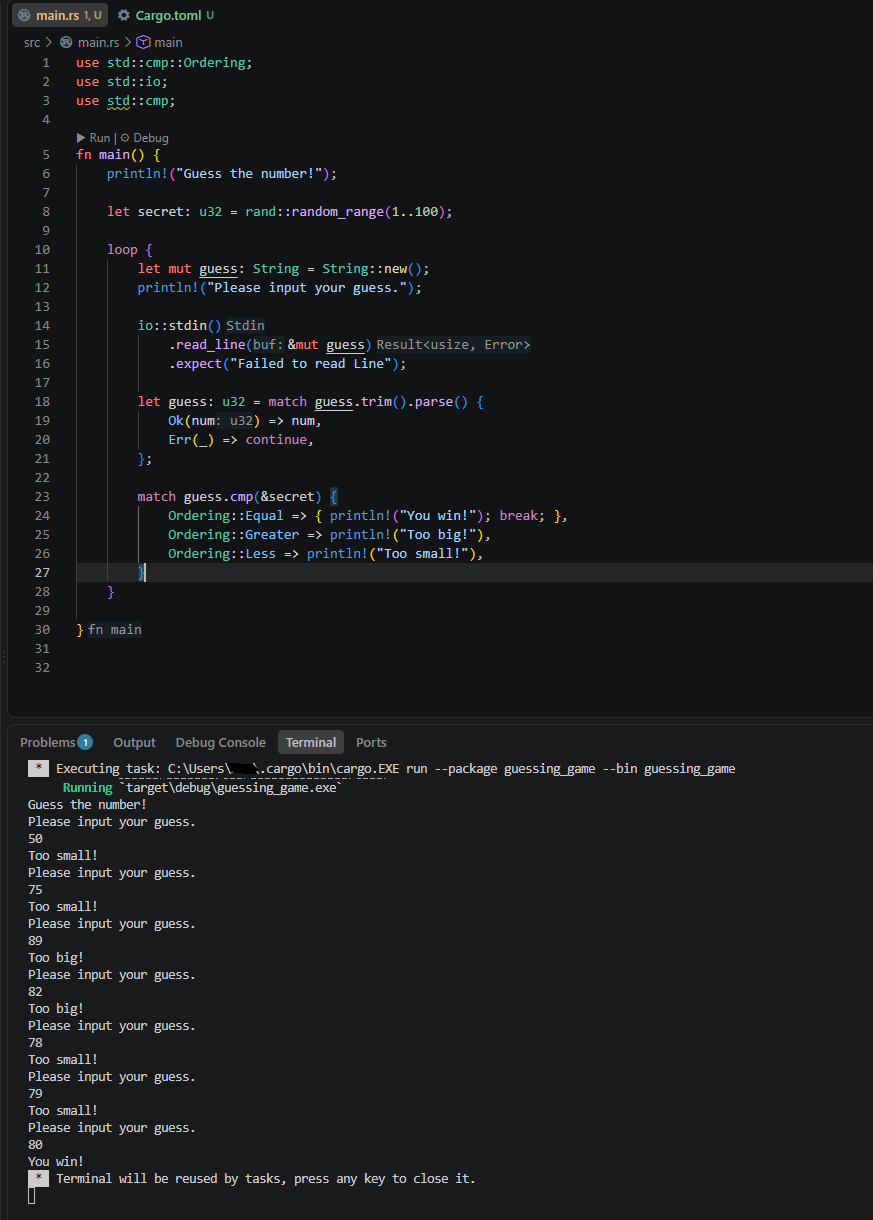Click the guess '78' in terminal
Viewport: 873px width, 1220px height.
click(36, 1043)
